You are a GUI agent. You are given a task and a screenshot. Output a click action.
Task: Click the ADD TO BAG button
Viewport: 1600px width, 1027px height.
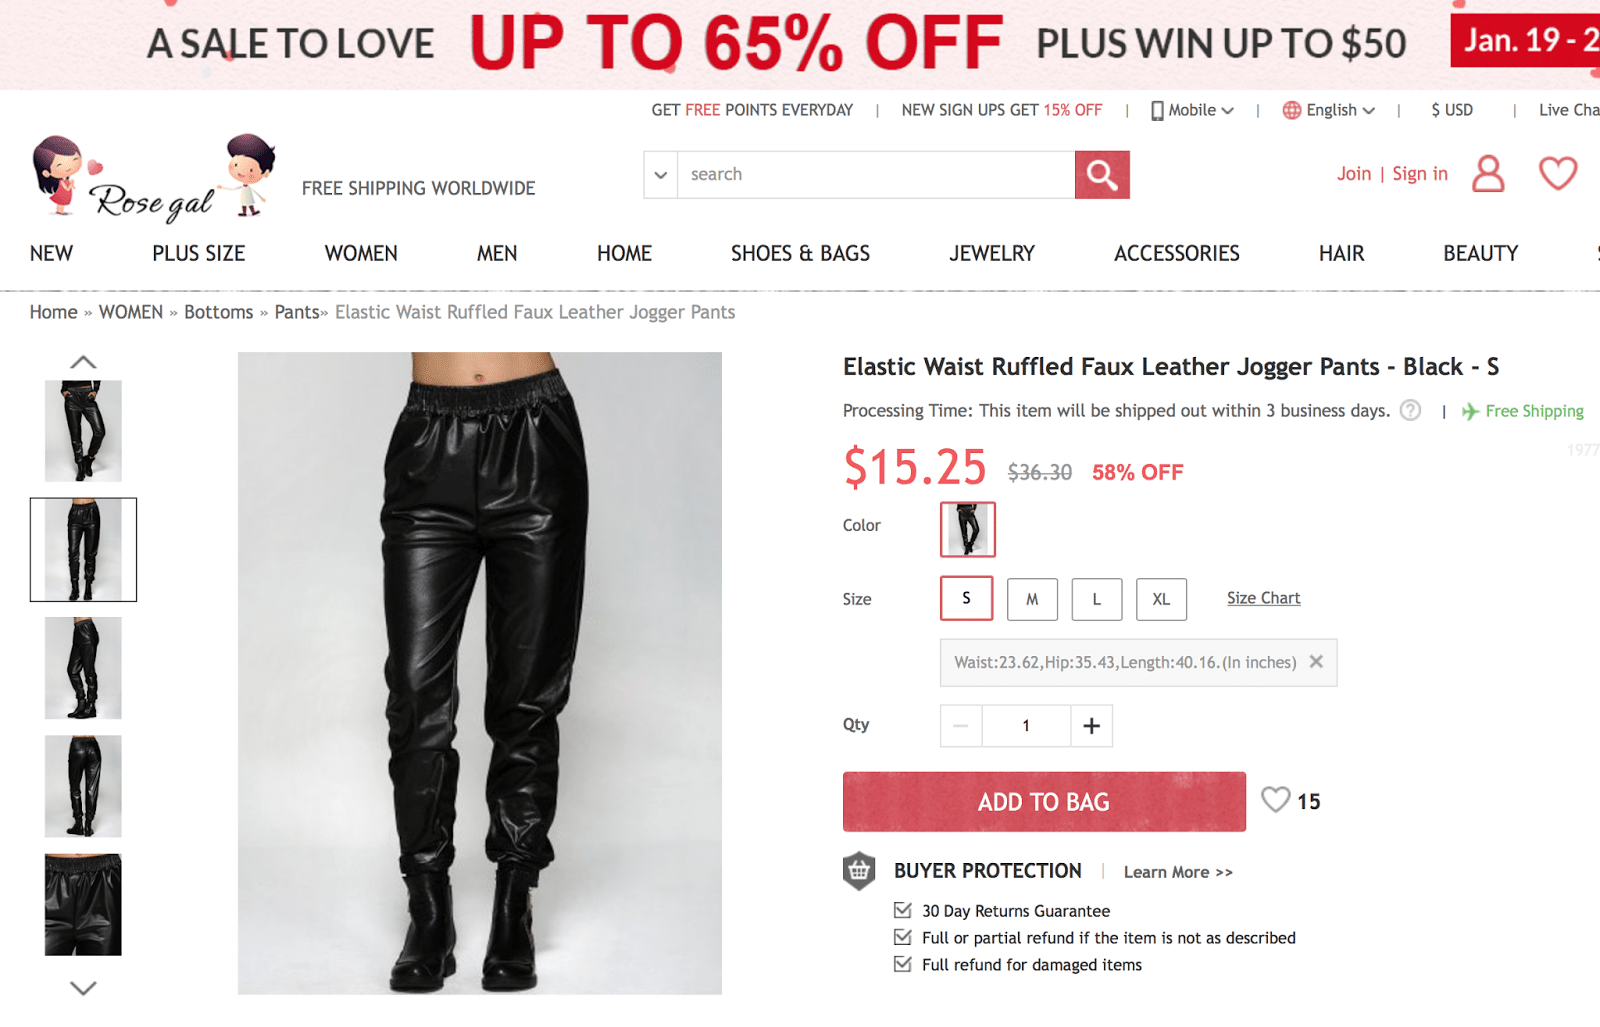[1044, 802]
